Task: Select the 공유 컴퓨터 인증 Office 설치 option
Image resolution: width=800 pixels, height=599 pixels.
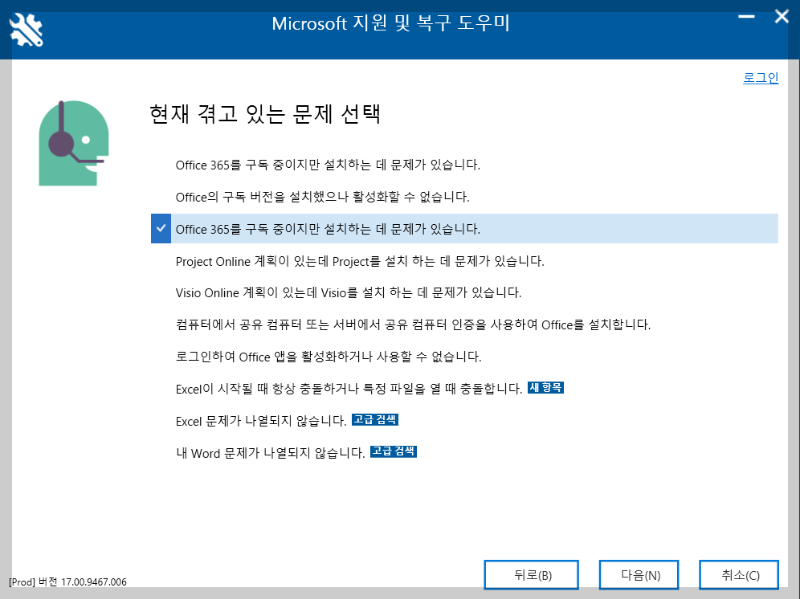Action: [413, 325]
